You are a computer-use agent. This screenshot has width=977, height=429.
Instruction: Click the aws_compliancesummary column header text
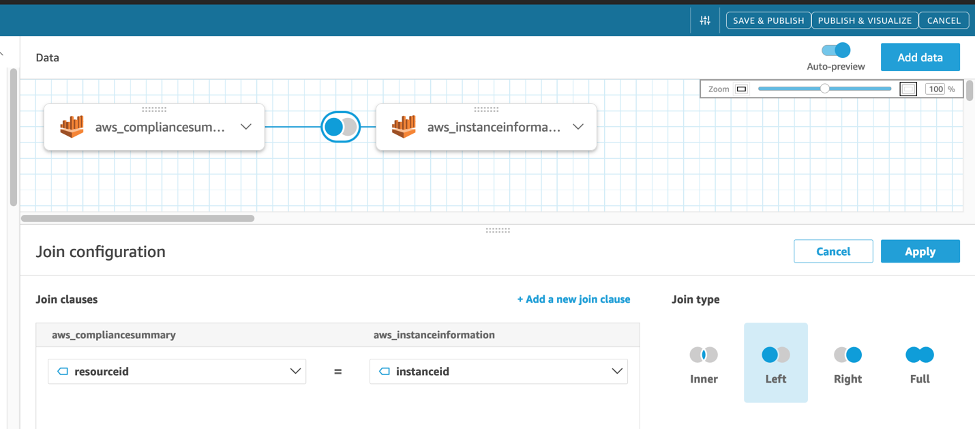[x=113, y=335]
